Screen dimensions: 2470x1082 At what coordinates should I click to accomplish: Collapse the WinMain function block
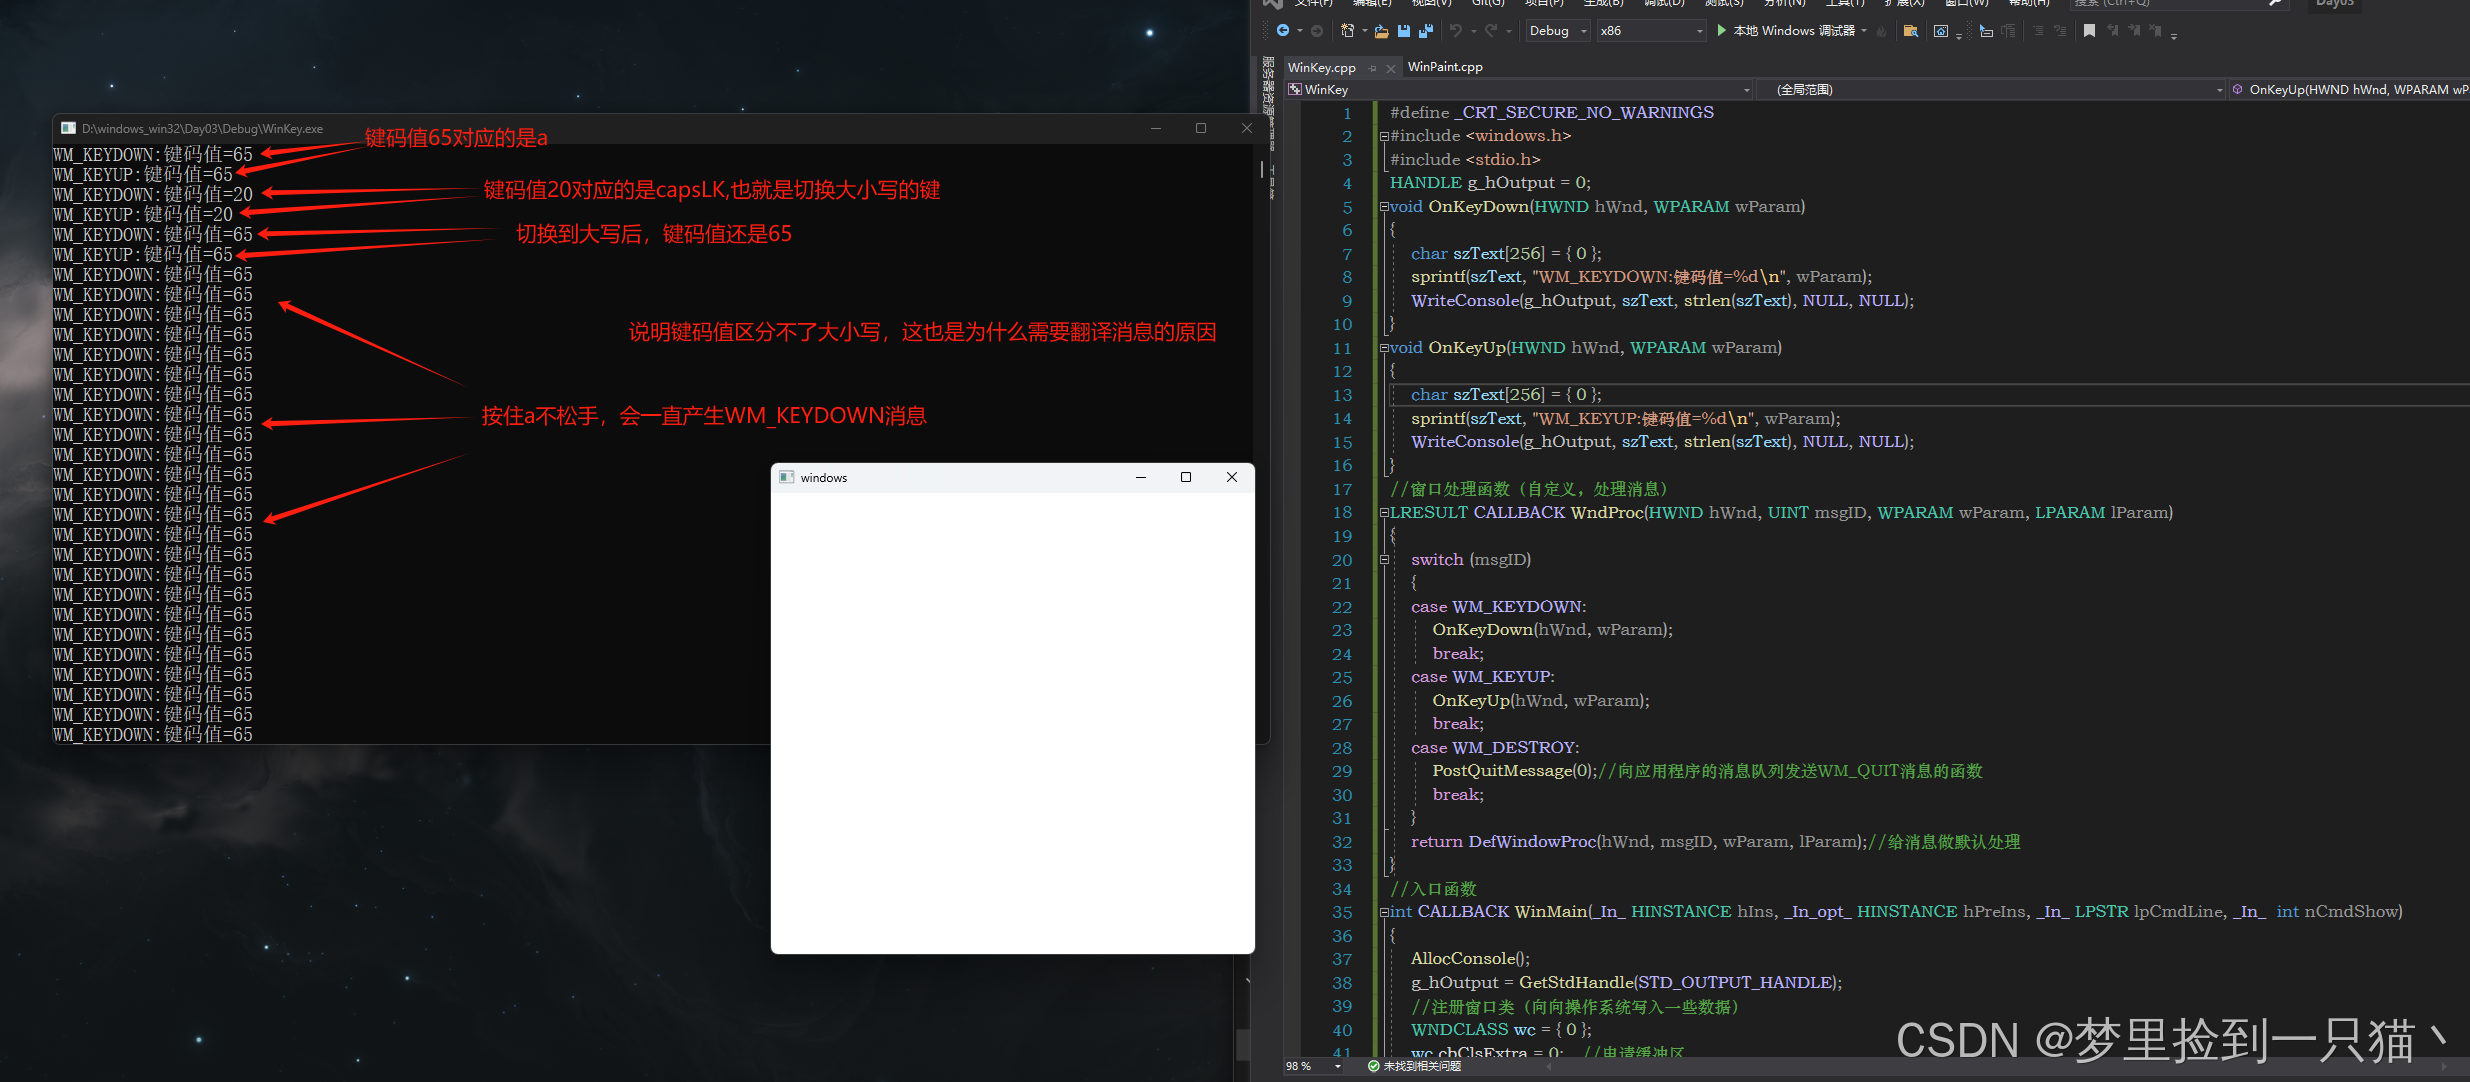(1384, 912)
